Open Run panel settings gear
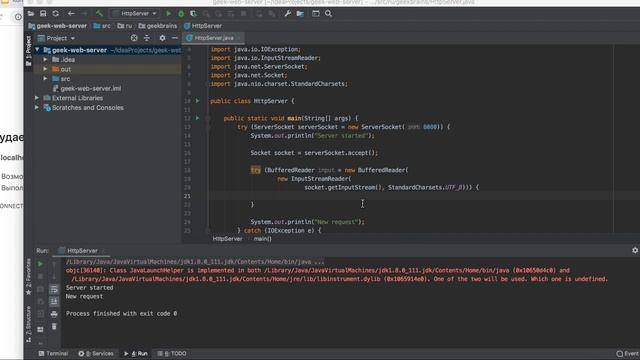The image size is (640, 360). point(635,250)
